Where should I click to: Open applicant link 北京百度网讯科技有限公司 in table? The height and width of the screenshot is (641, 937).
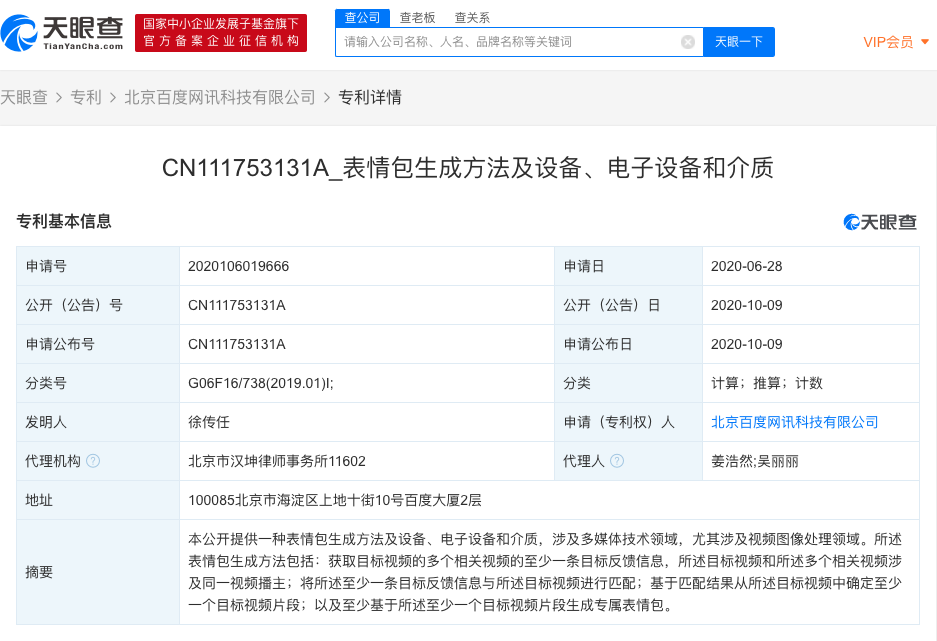point(794,422)
